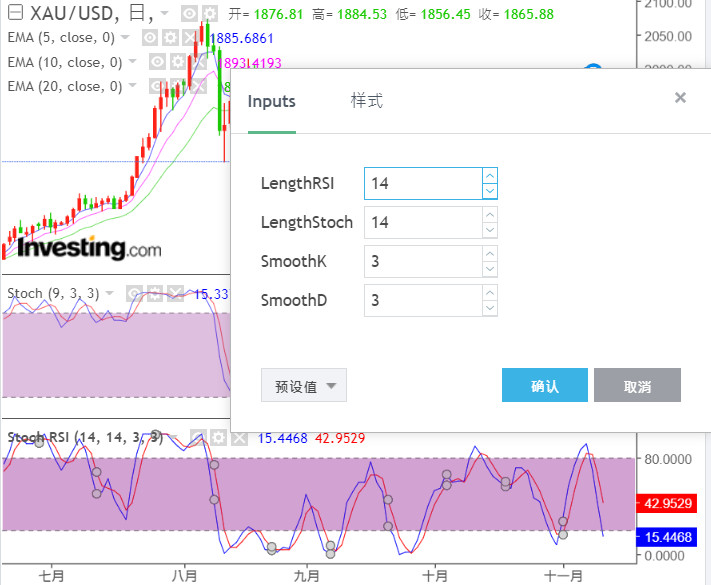Click the 八月 time axis label
Viewport: 711px width, 585px height.
point(185,576)
